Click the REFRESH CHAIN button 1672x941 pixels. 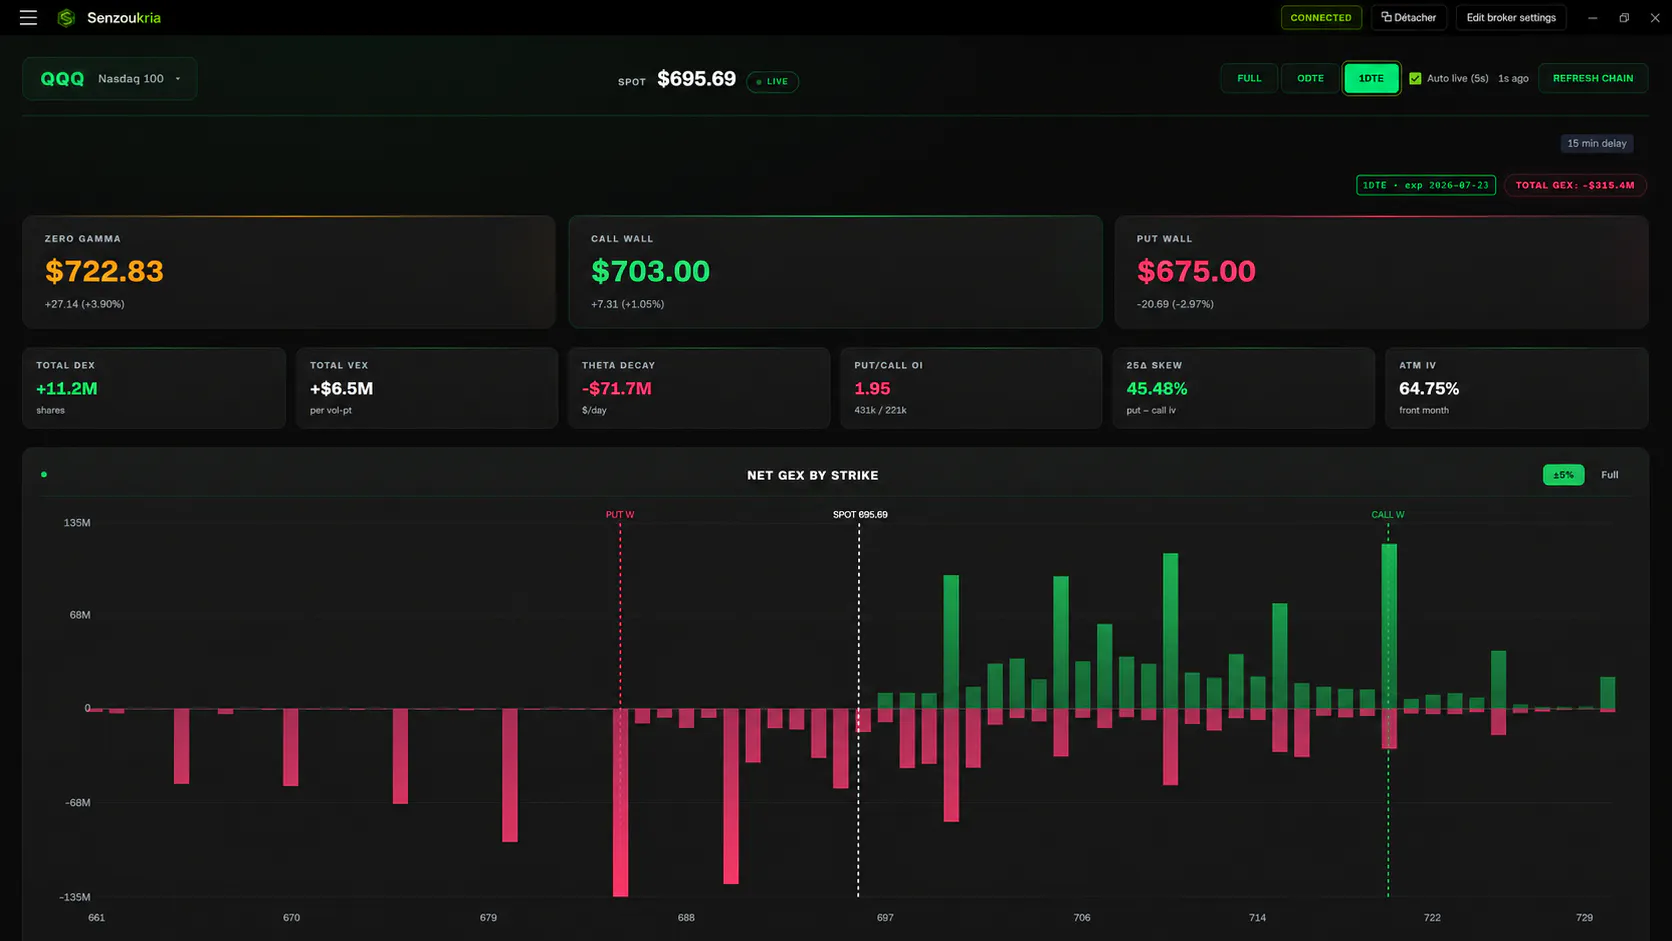pyautogui.click(x=1593, y=78)
